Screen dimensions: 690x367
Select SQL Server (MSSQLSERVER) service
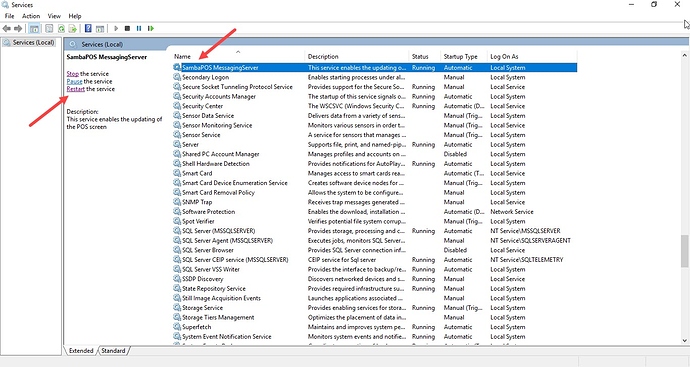(x=374, y=231)
